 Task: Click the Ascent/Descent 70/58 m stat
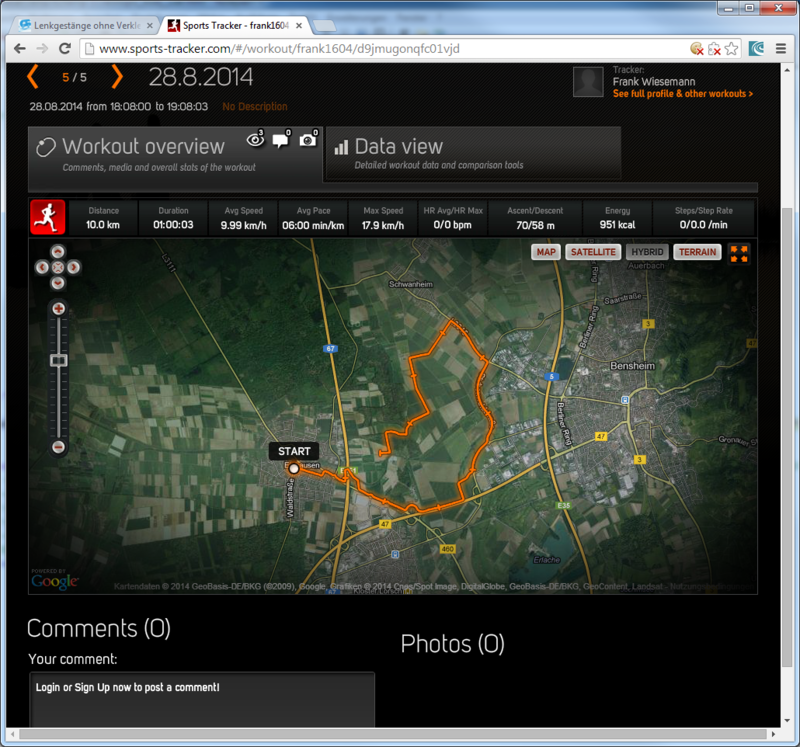pyautogui.click(x=535, y=218)
